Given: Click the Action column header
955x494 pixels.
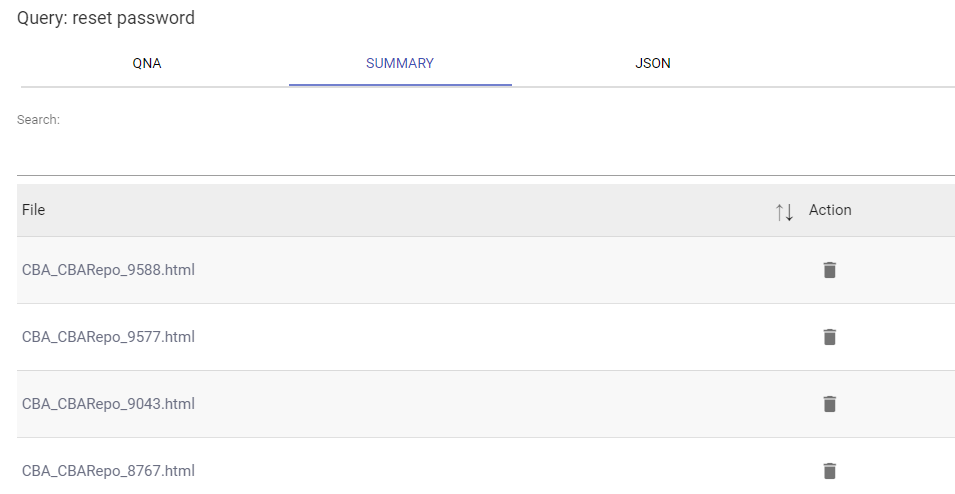Looking at the screenshot, I should (x=830, y=210).
